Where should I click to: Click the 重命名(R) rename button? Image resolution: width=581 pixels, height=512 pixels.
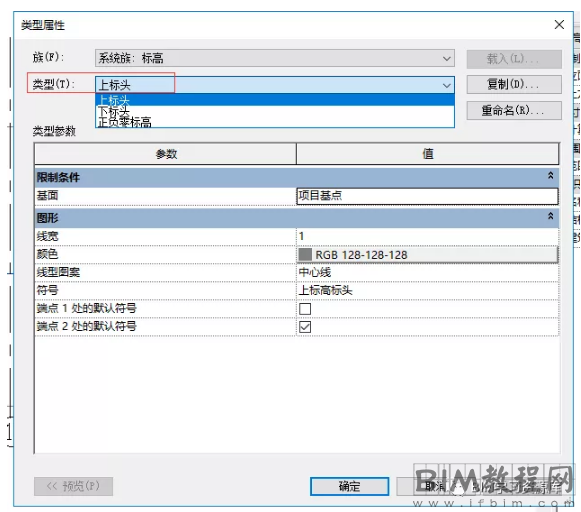pos(514,110)
